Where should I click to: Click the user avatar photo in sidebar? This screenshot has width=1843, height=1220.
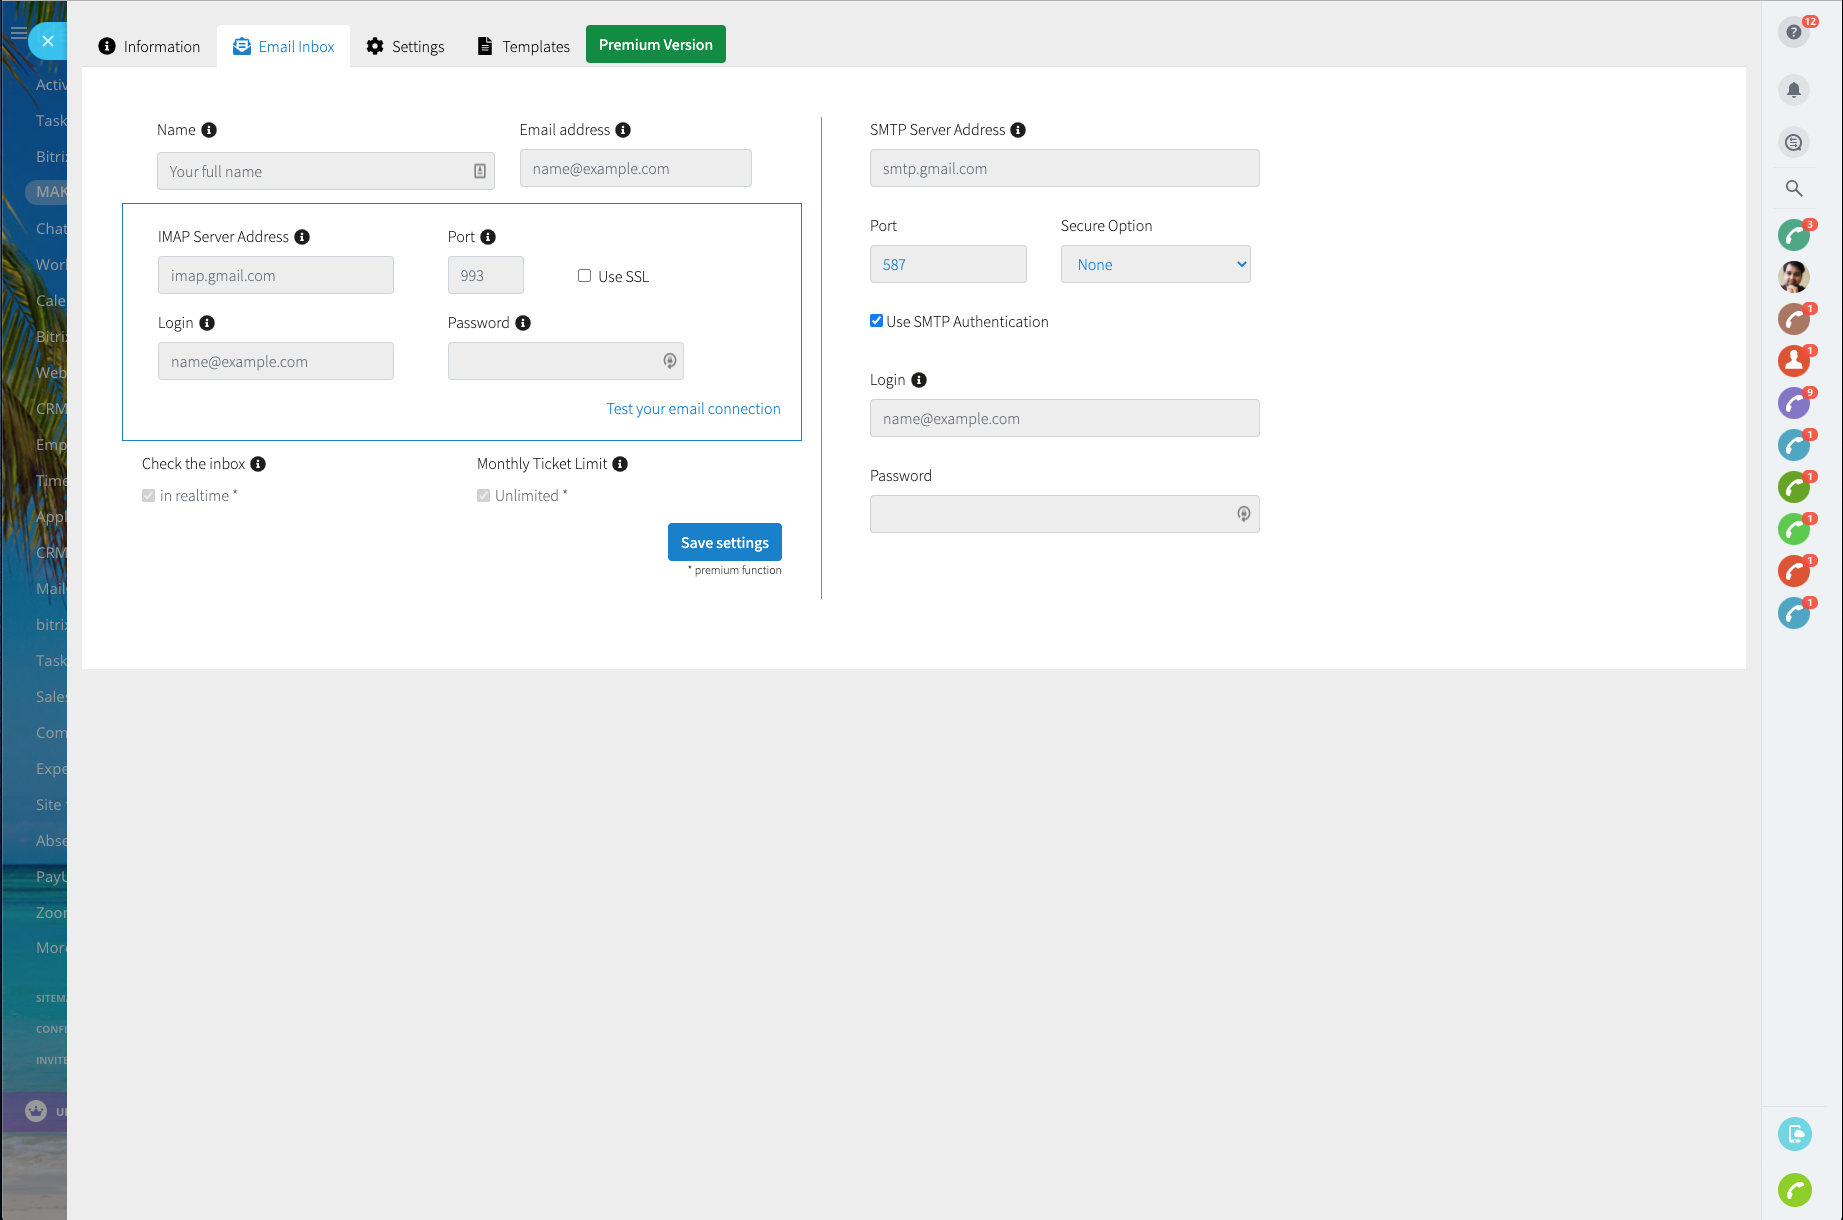pyautogui.click(x=1793, y=277)
